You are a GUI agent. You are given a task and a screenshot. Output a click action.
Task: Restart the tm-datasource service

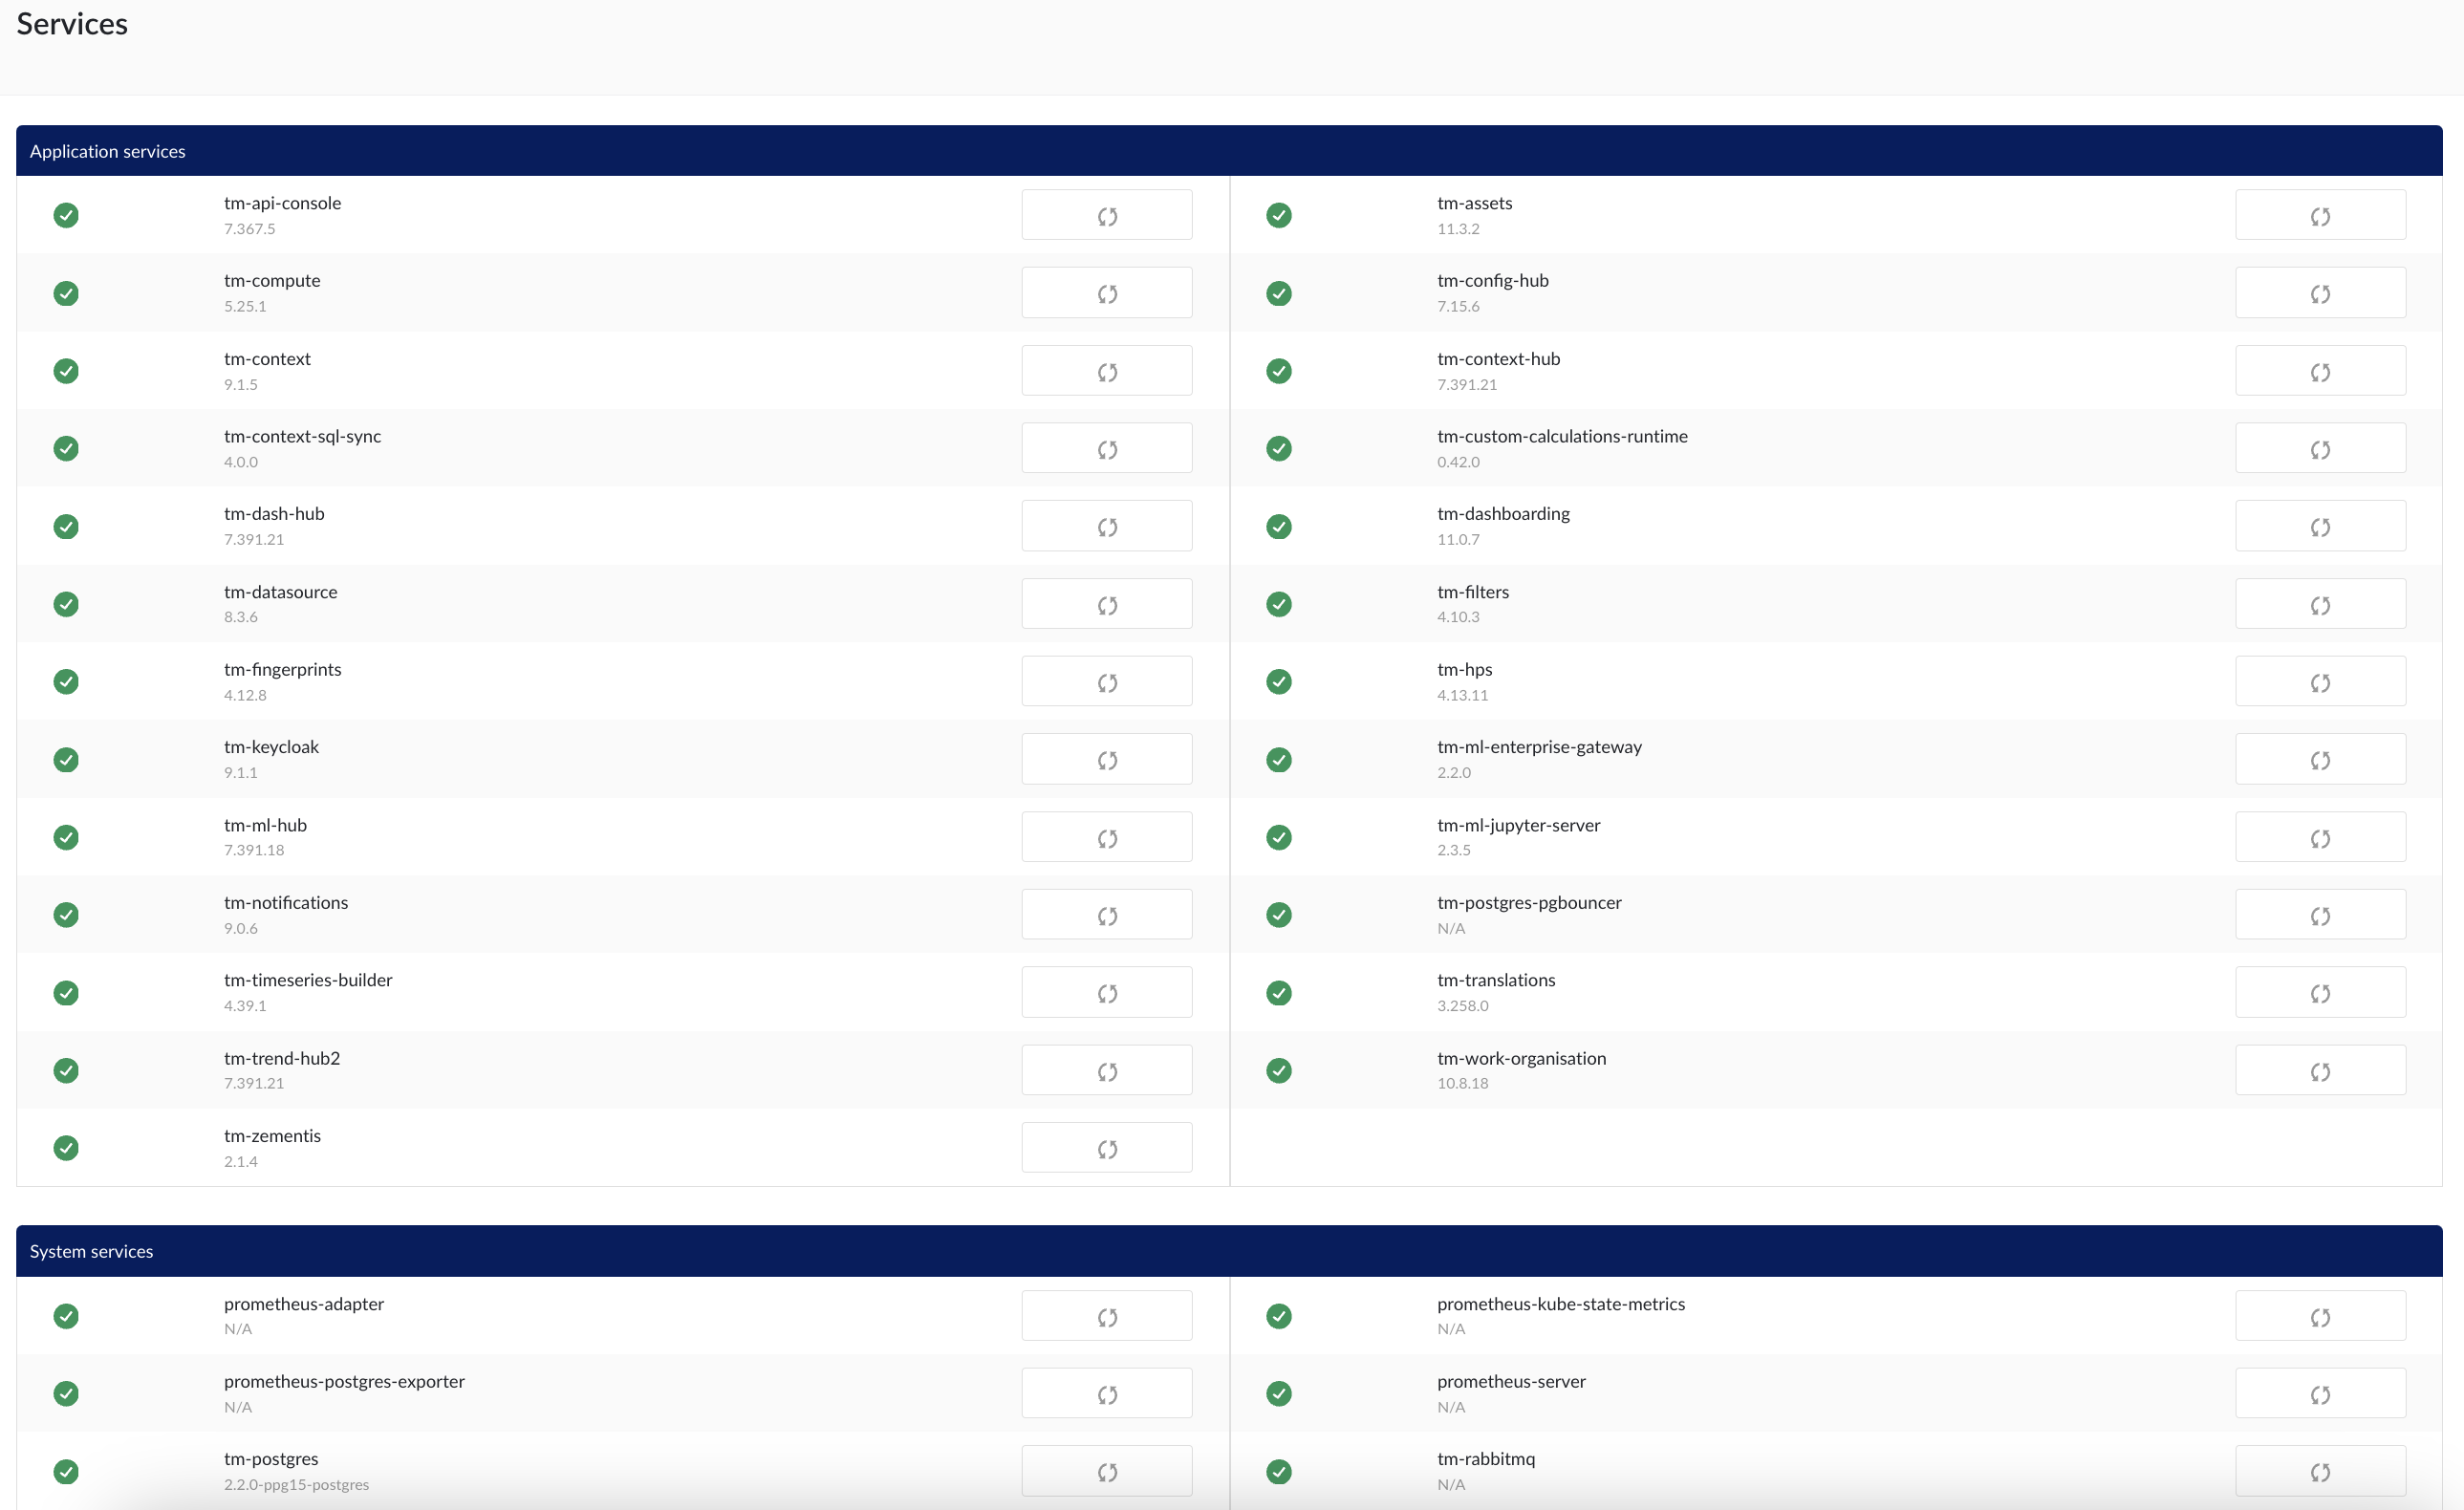point(1106,604)
